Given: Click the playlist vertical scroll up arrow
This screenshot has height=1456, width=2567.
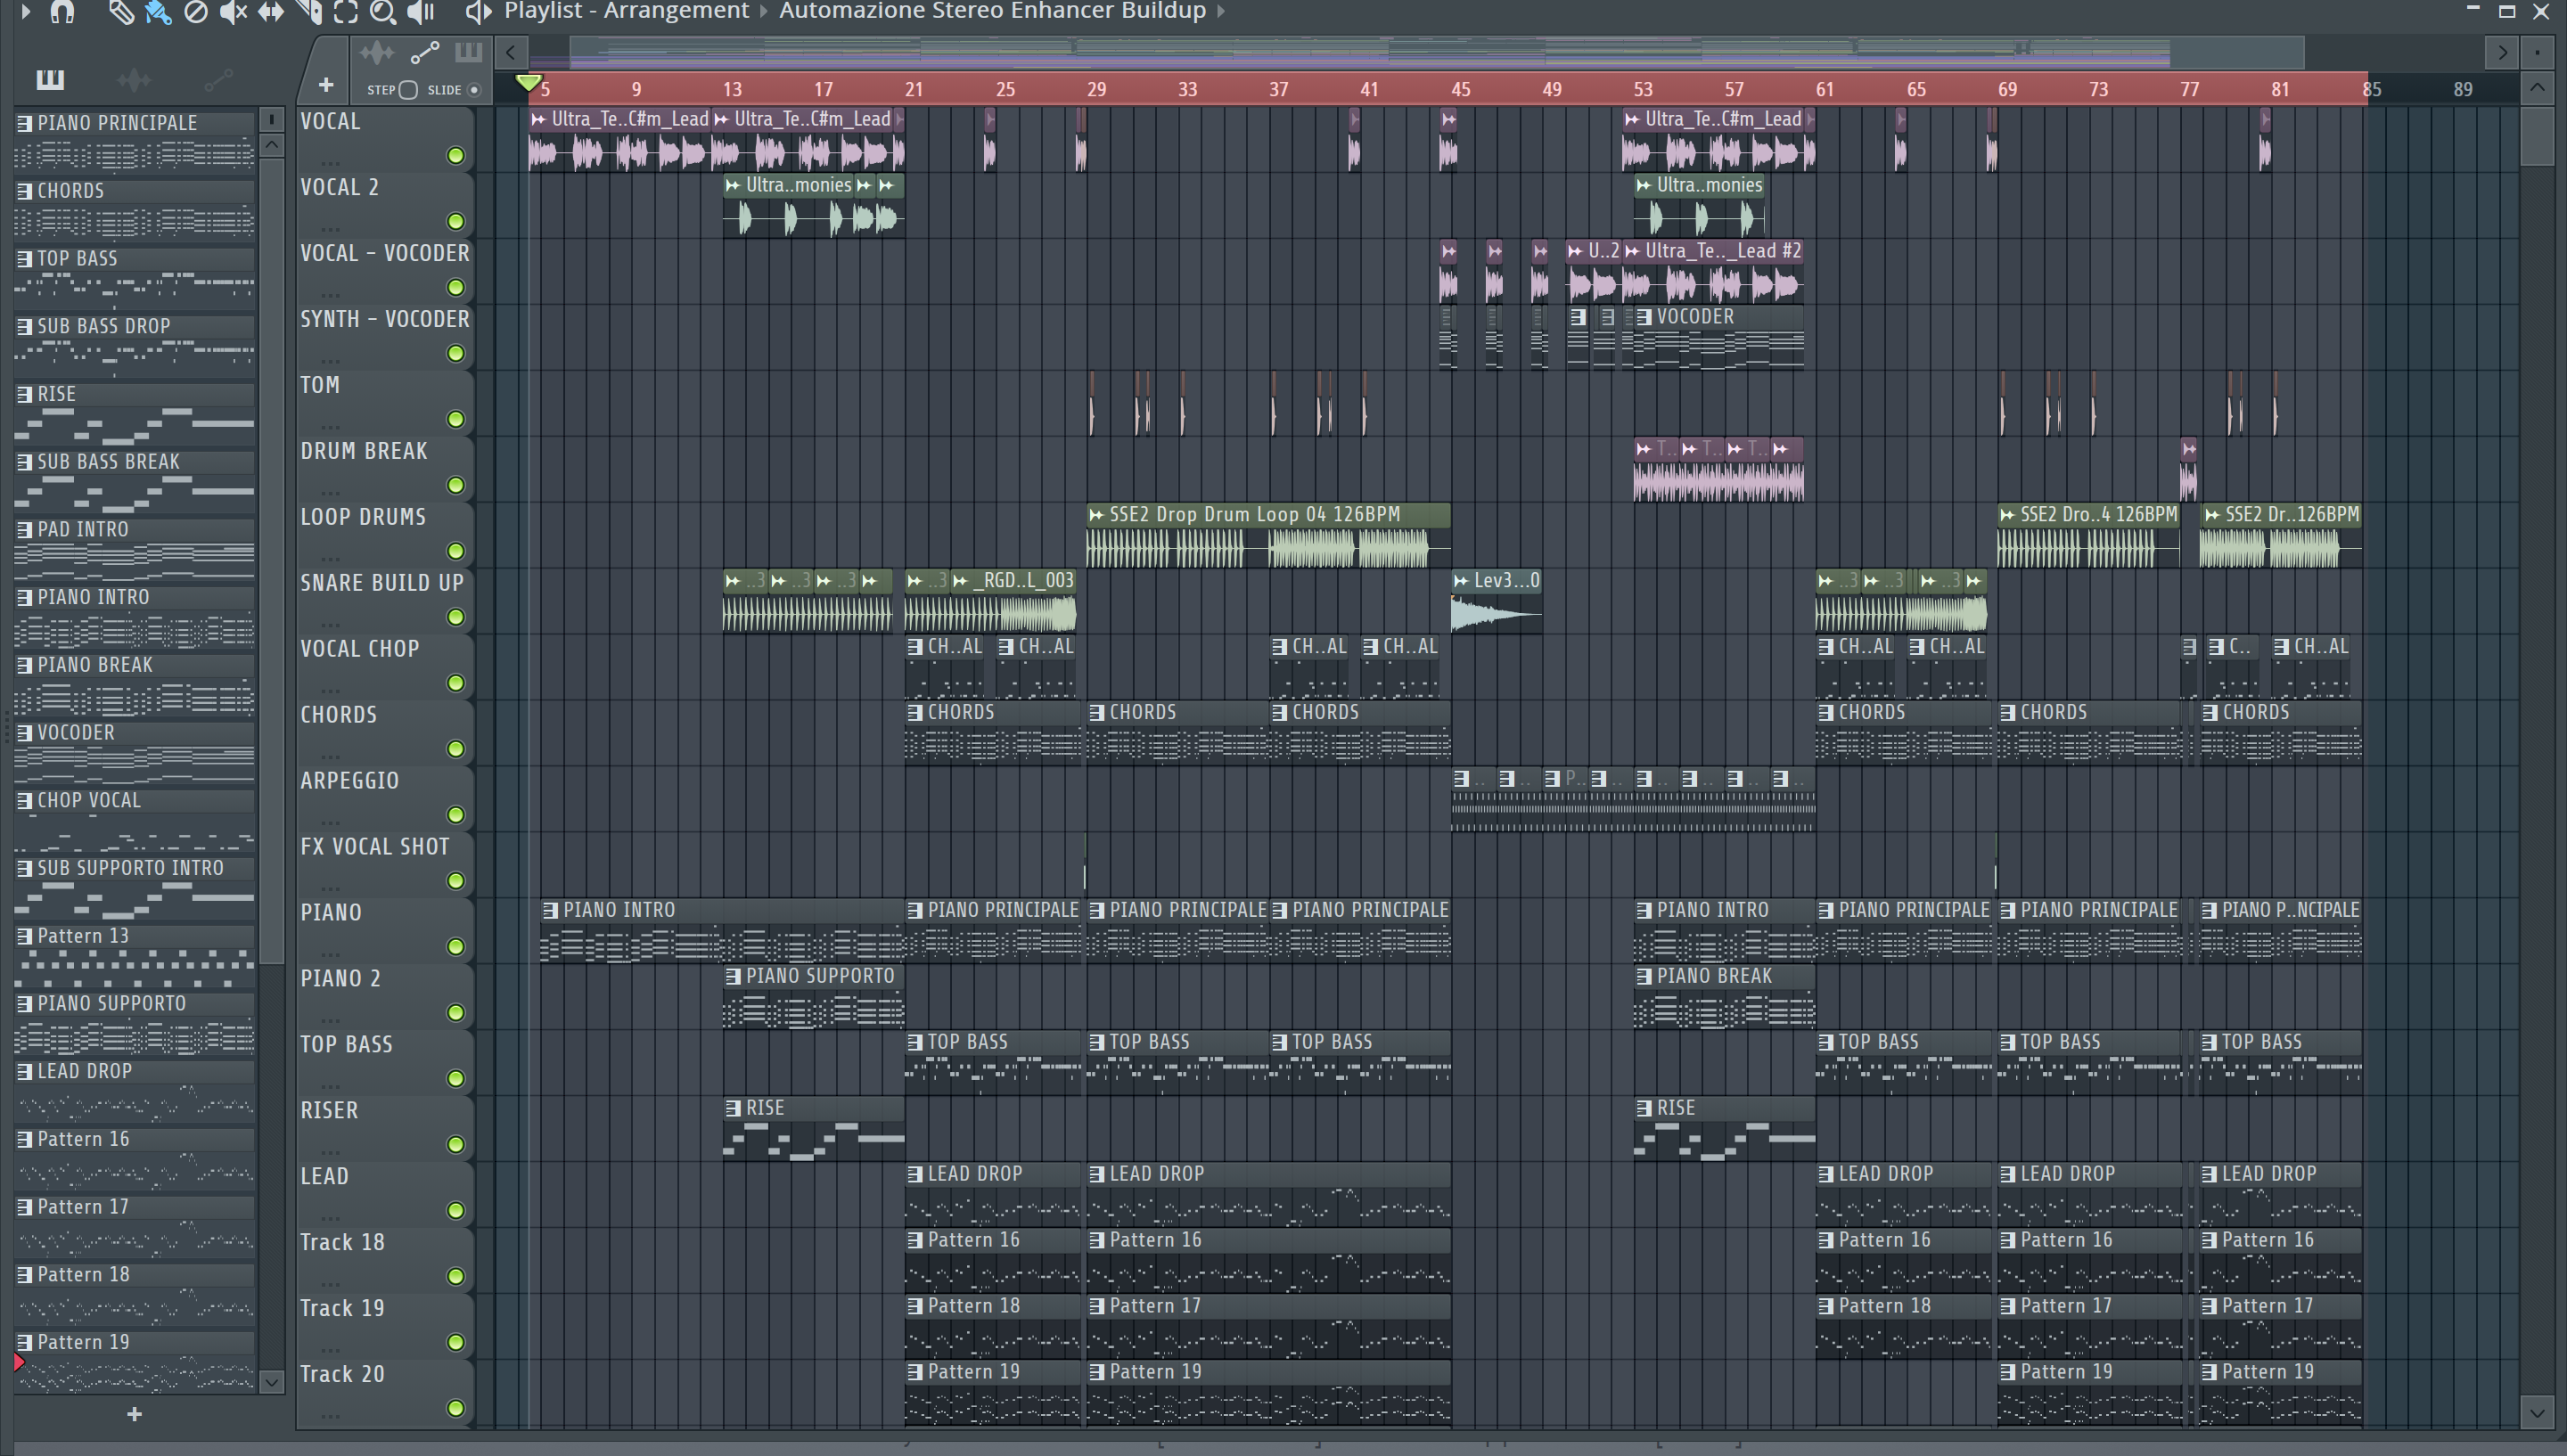Looking at the screenshot, I should pyautogui.click(x=2538, y=88).
